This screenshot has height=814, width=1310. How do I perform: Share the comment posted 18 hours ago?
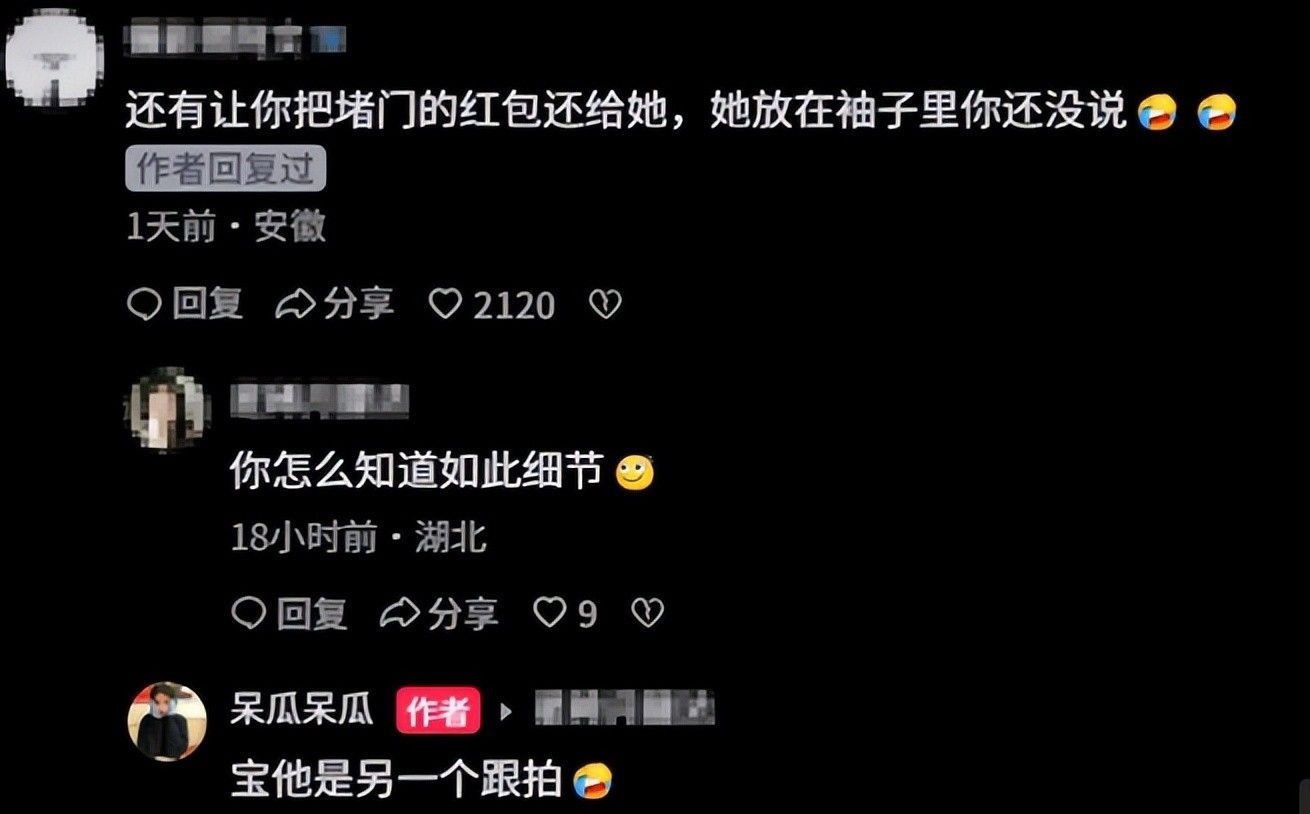coord(438,613)
